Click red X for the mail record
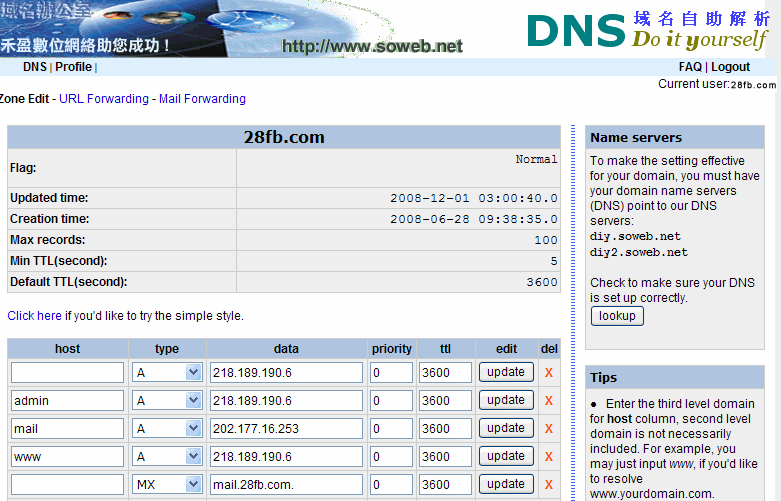This screenshot has height=501, width=781. click(x=548, y=429)
